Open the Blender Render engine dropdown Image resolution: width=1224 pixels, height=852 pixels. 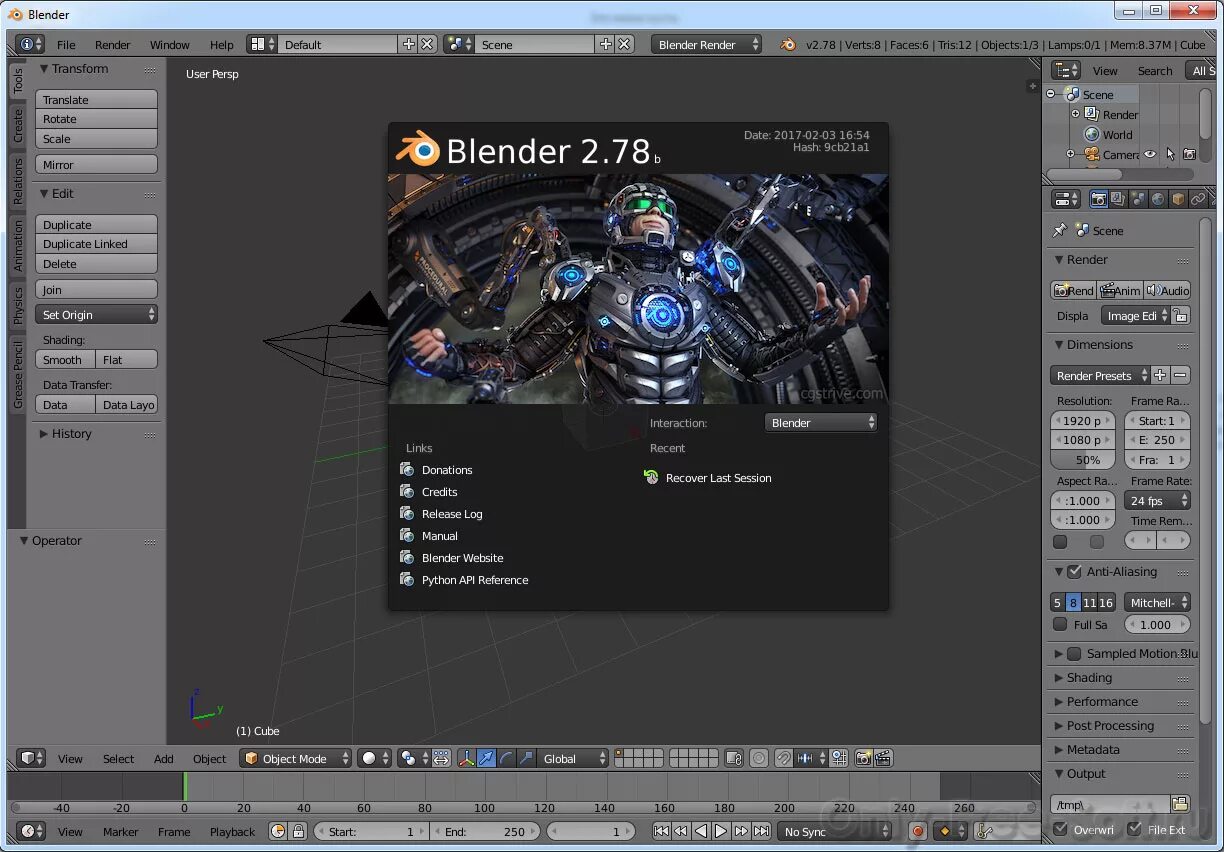(x=706, y=44)
